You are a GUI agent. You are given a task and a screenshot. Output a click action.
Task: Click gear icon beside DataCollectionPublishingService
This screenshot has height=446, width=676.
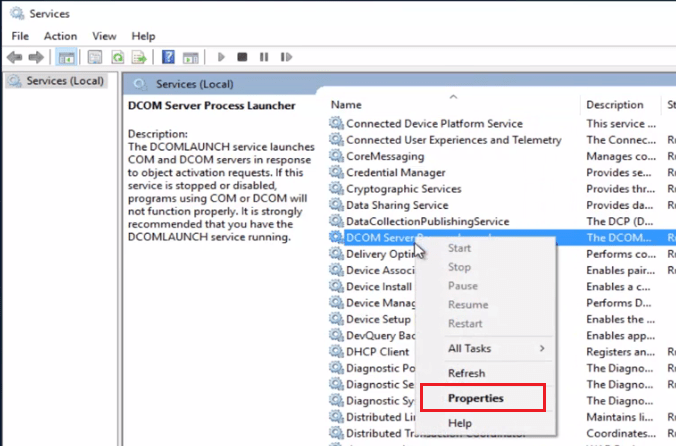tap(336, 221)
